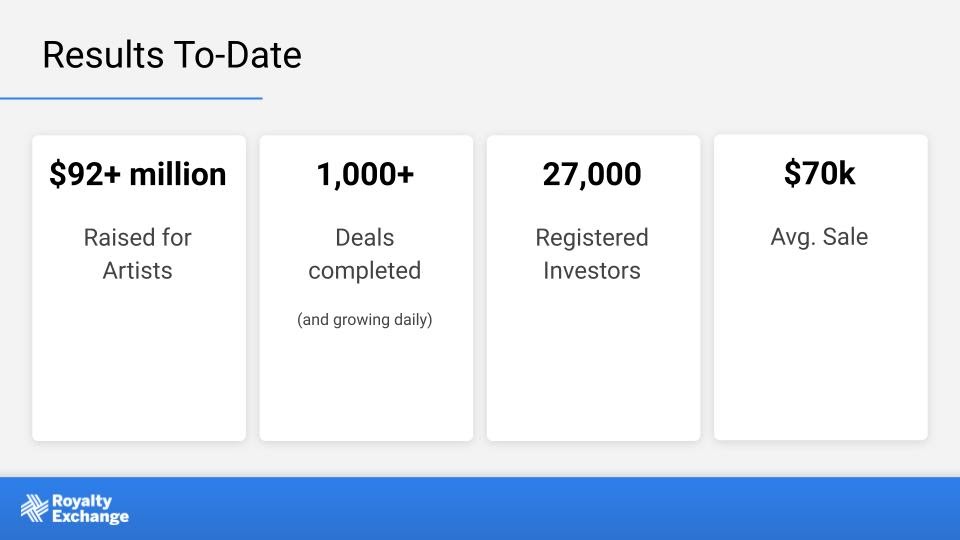Select the 'Results To-Date' slide title
This screenshot has height=540, width=960.
point(171,55)
